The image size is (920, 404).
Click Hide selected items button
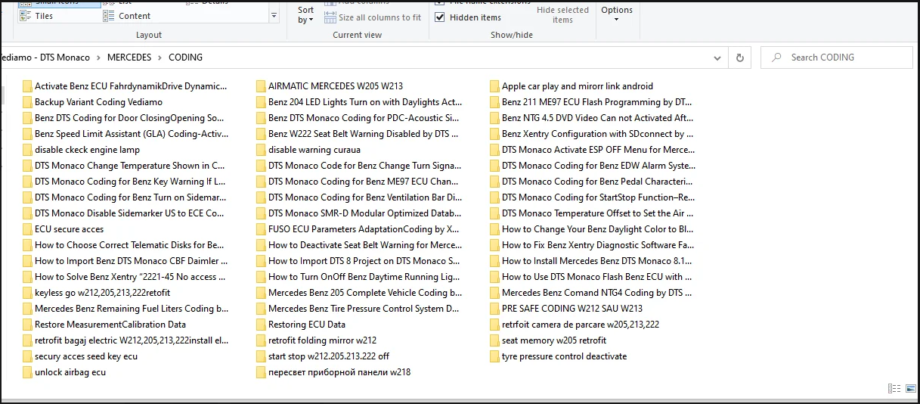pos(563,15)
